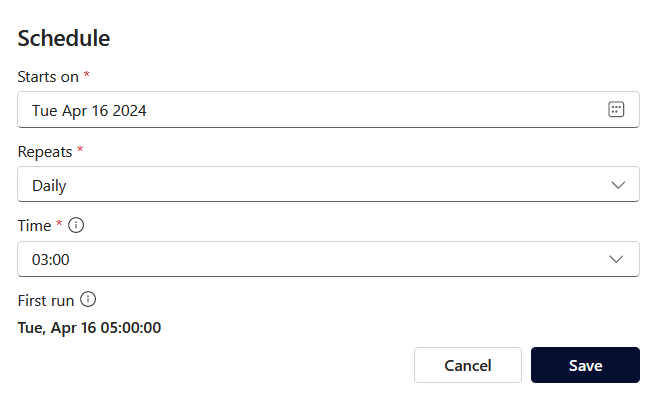Image resolution: width=660 pixels, height=400 pixels.
Task: Click the Starts on label
Action: [x=48, y=76]
